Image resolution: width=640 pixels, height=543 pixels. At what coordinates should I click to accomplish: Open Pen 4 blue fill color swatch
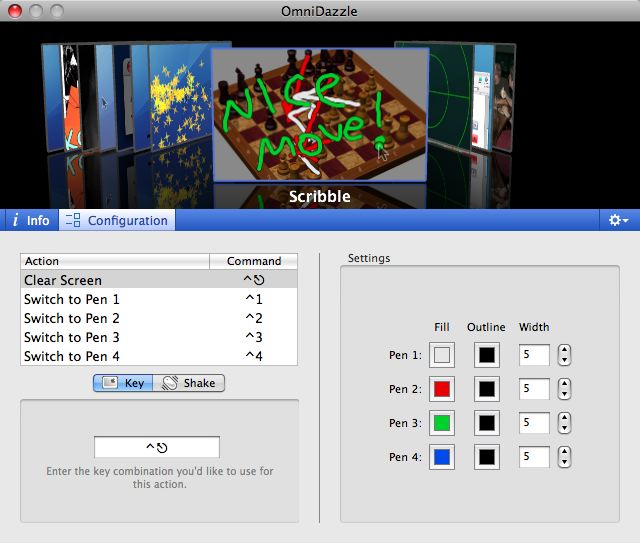pyautogui.click(x=442, y=457)
